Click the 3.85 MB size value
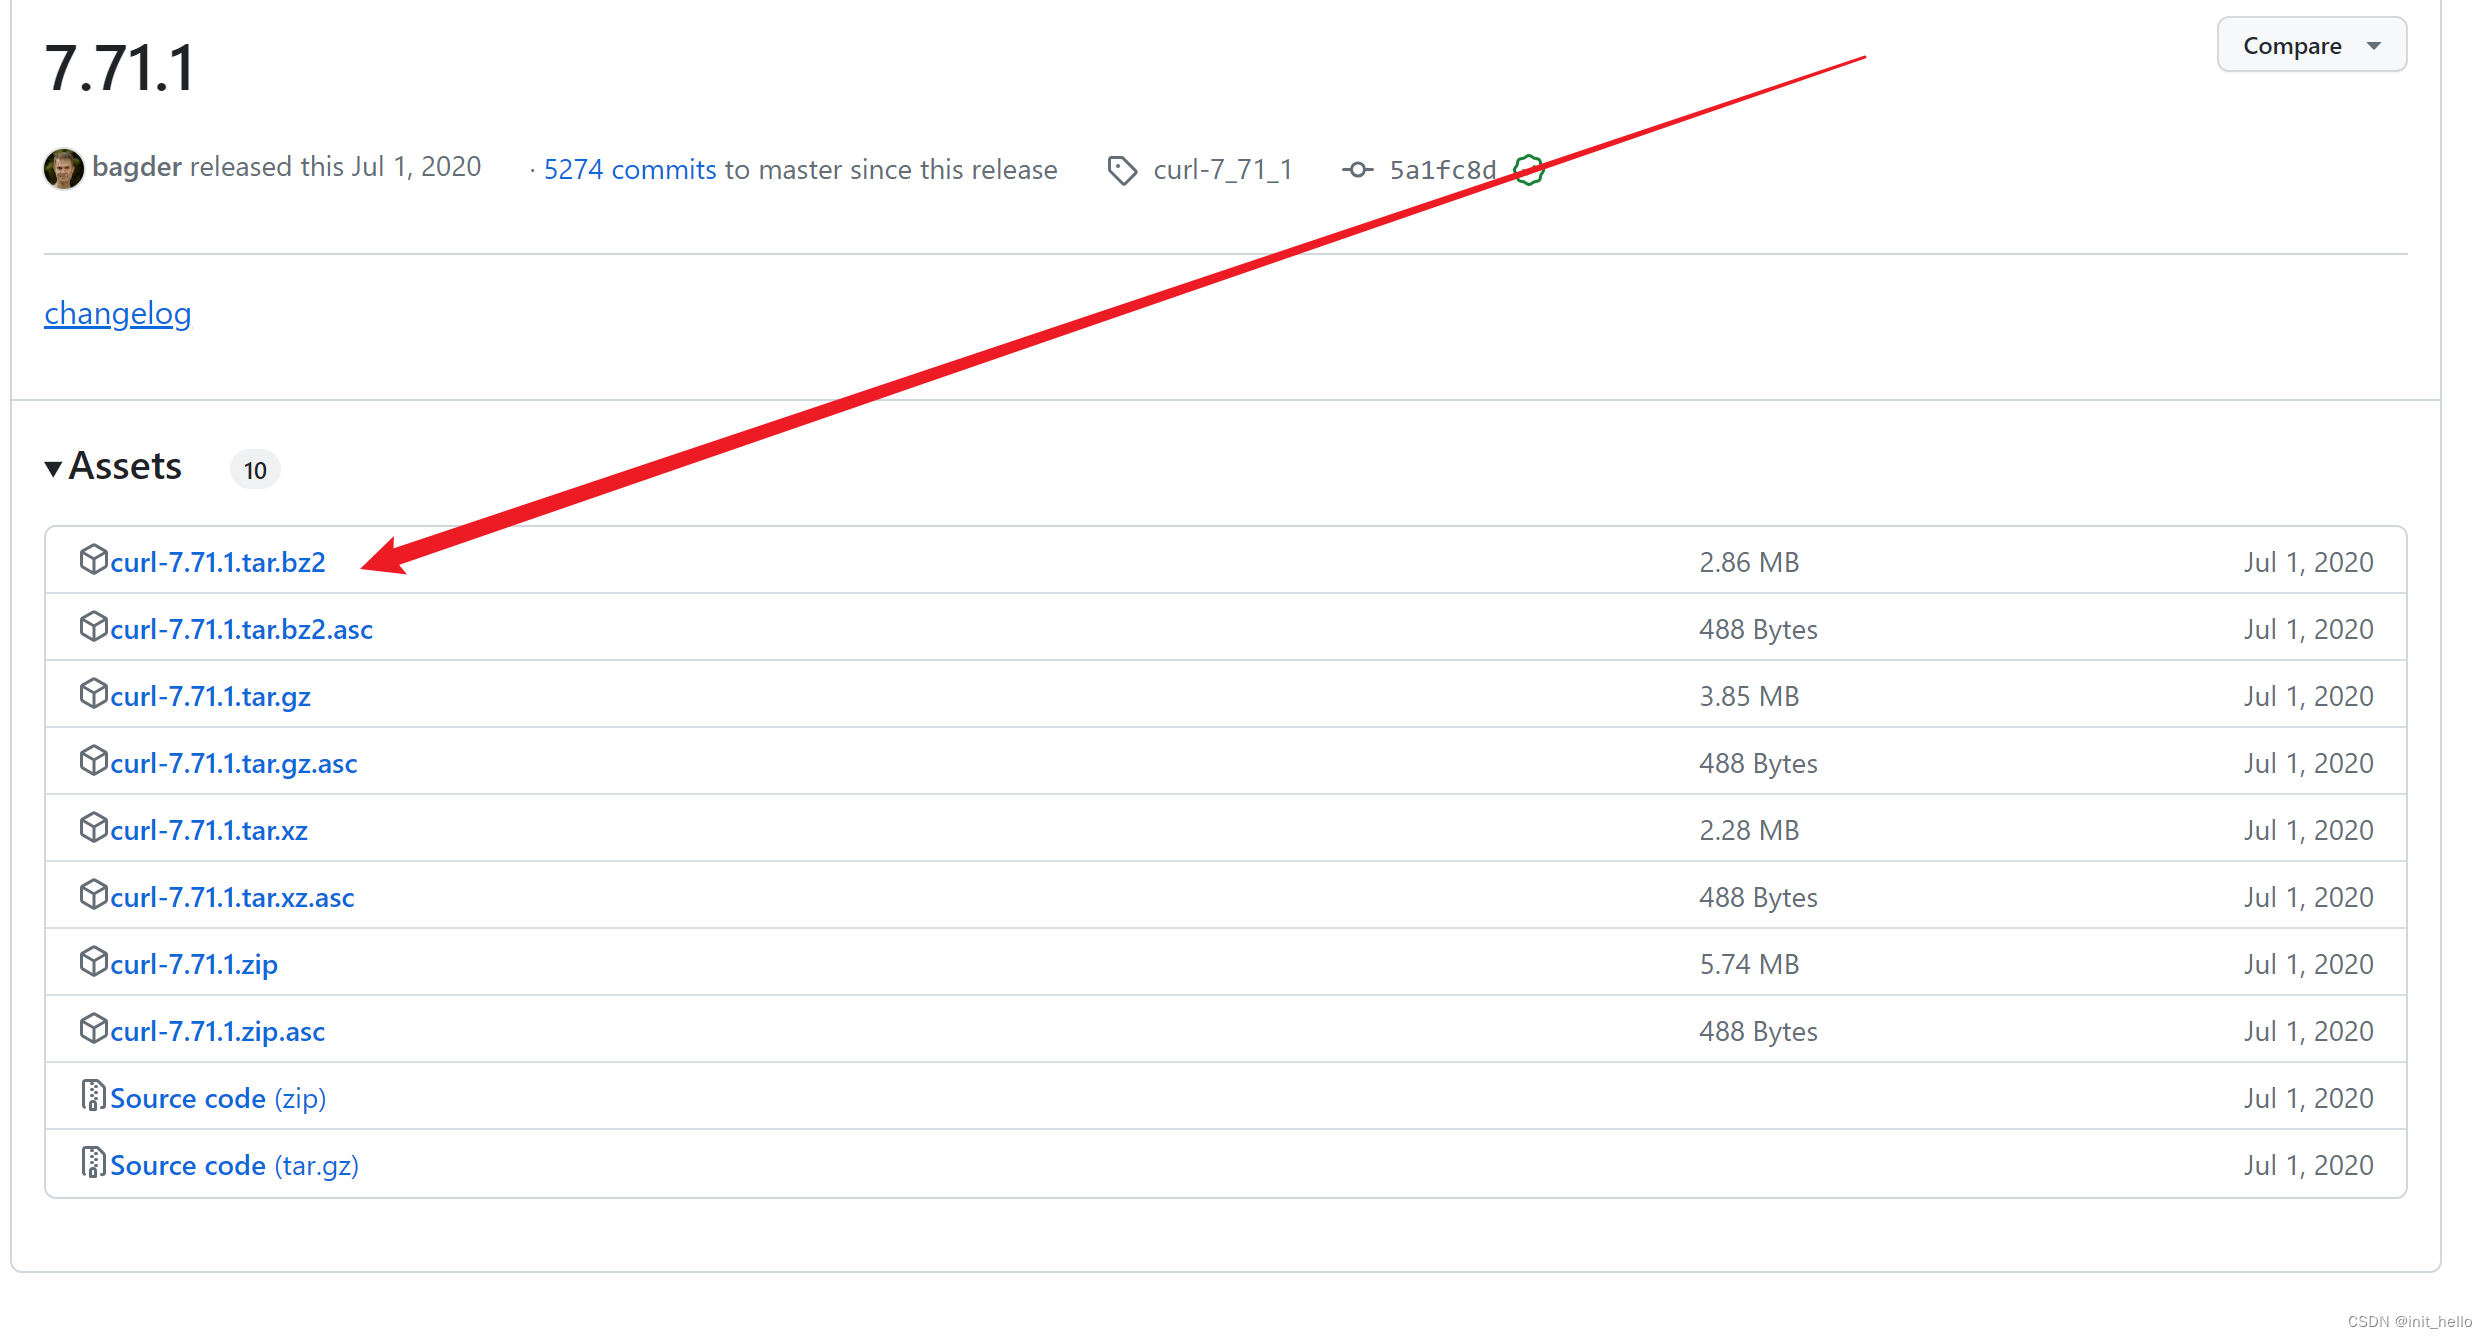Image resolution: width=2487 pixels, height=1338 pixels. (1749, 696)
